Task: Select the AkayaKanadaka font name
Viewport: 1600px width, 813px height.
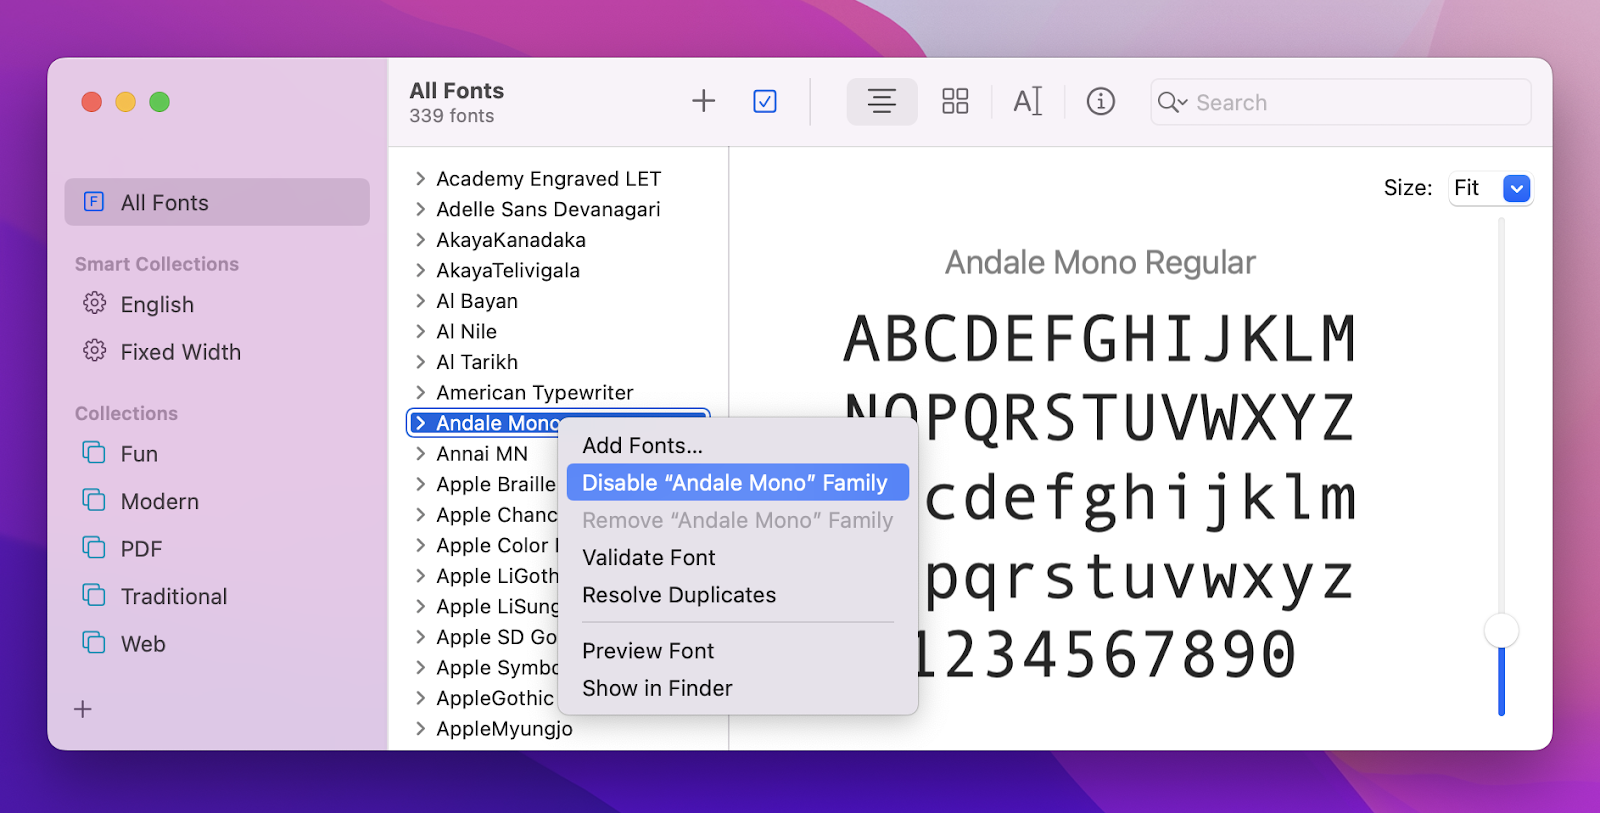Action: (x=511, y=239)
